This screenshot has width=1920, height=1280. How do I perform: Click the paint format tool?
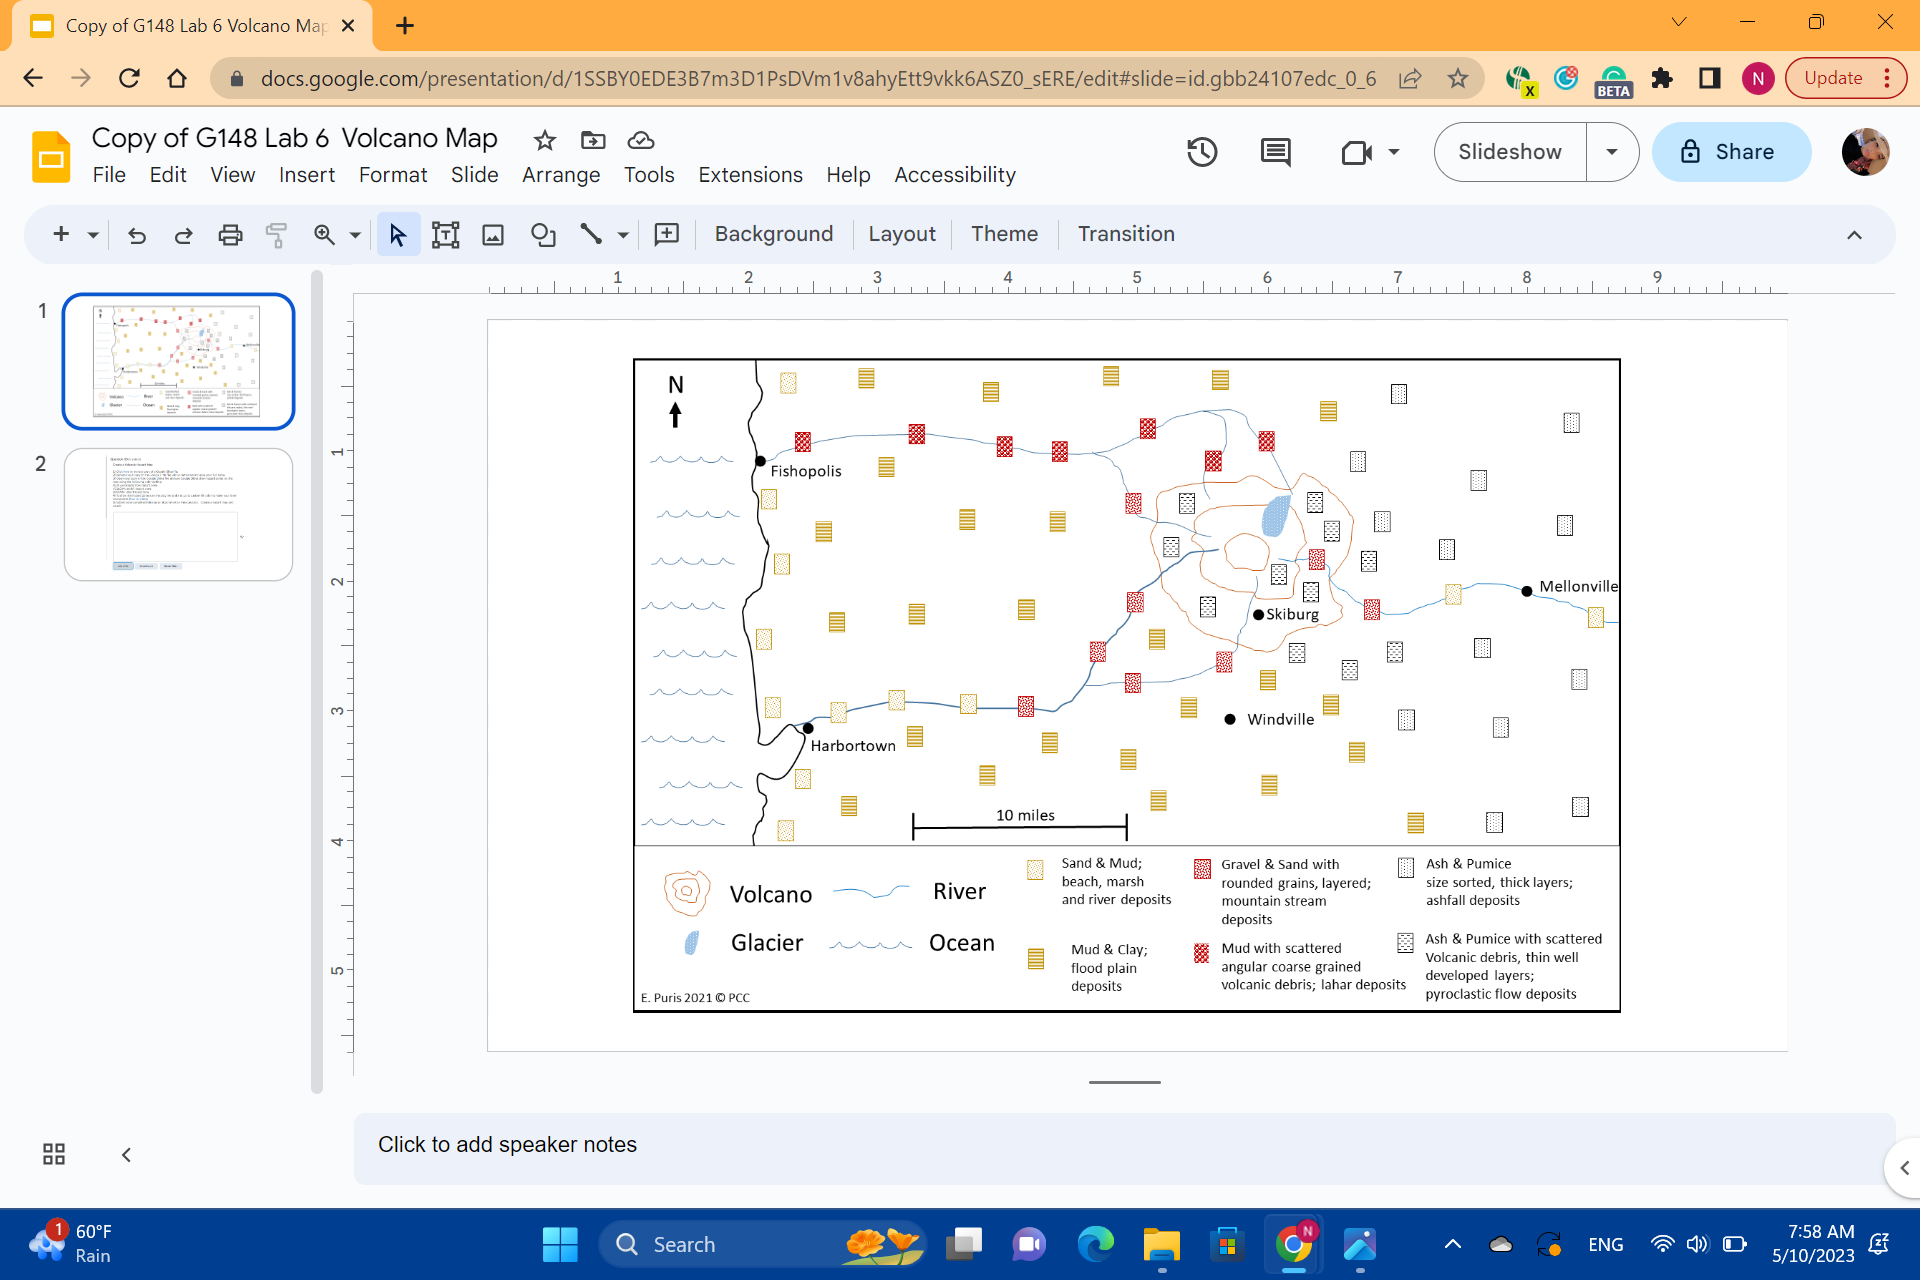pyautogui.click(x=277, y=235)
